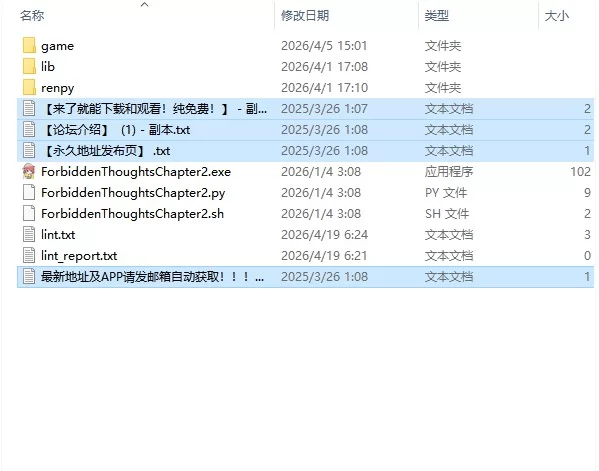Select ForbiddenThoughtsChapter2.sh file name
This screenshot has height=471, width=599.
133,214
